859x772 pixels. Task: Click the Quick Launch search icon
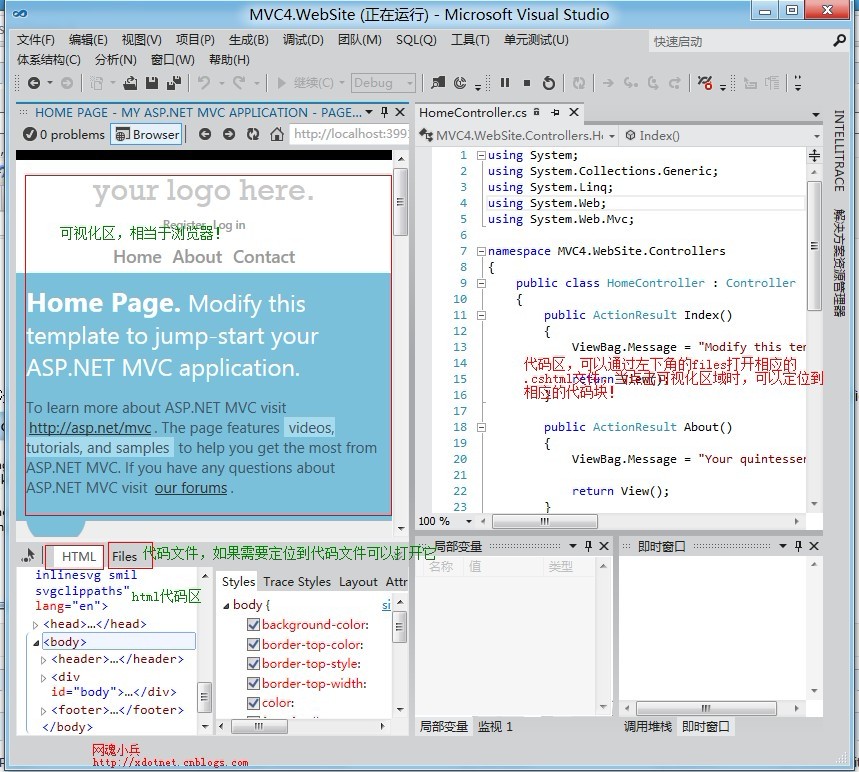coord(839,41)
